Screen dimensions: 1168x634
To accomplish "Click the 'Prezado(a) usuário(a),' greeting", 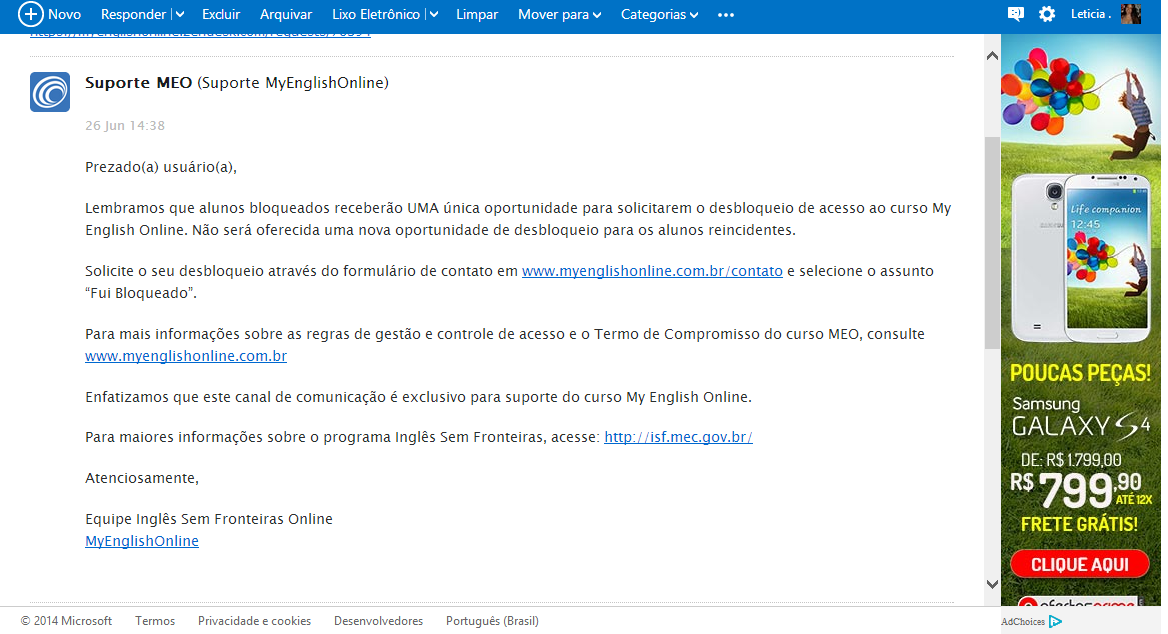I will [161, 167].
